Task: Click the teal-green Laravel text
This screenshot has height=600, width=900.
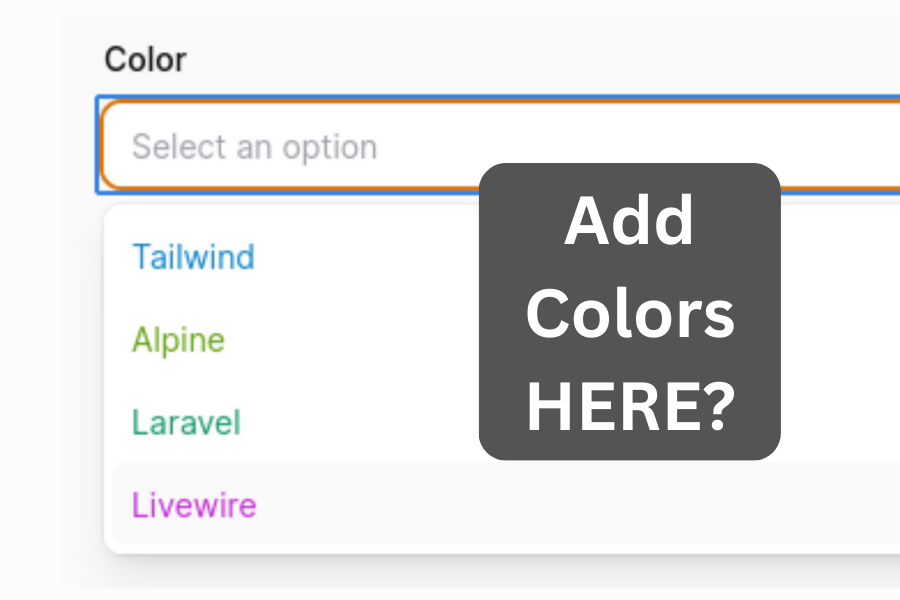Action: point(186,422)
